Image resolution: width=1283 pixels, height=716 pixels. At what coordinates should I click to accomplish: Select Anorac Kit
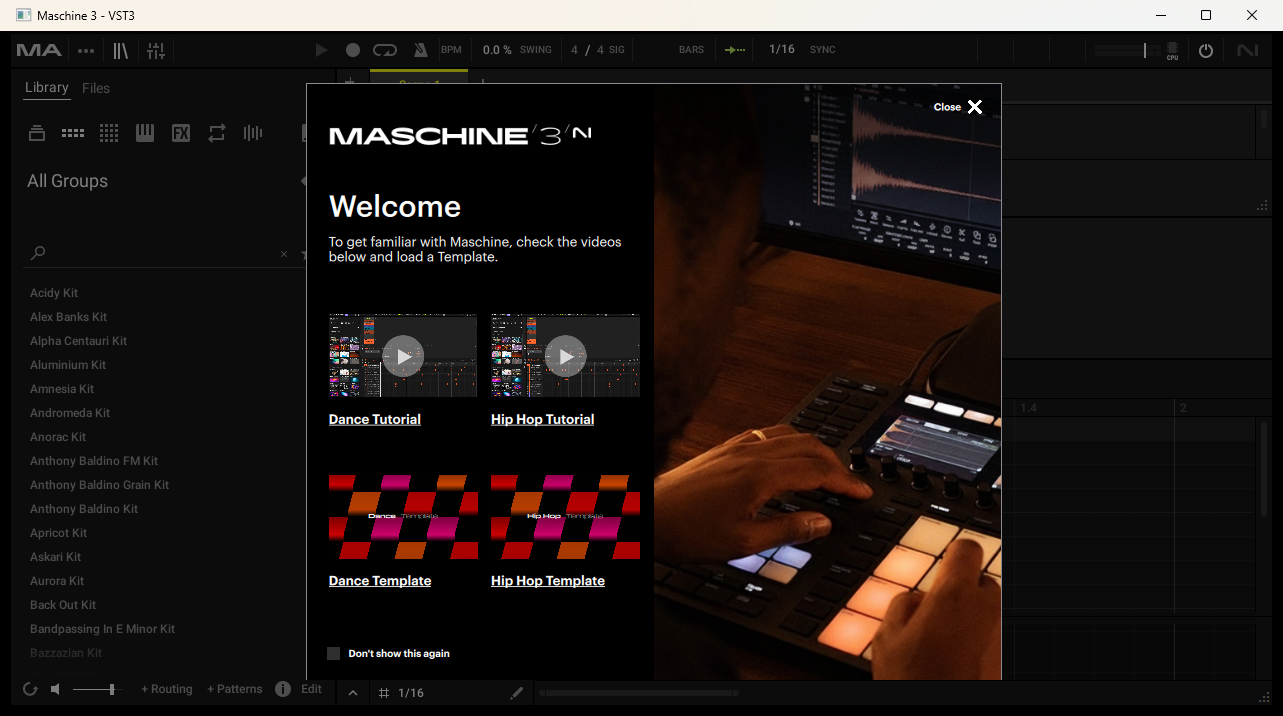coord(58,437)
